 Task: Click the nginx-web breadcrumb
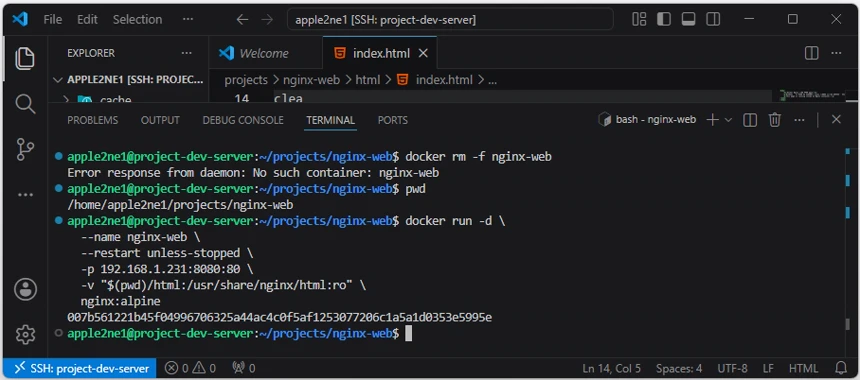coord(311,80)
